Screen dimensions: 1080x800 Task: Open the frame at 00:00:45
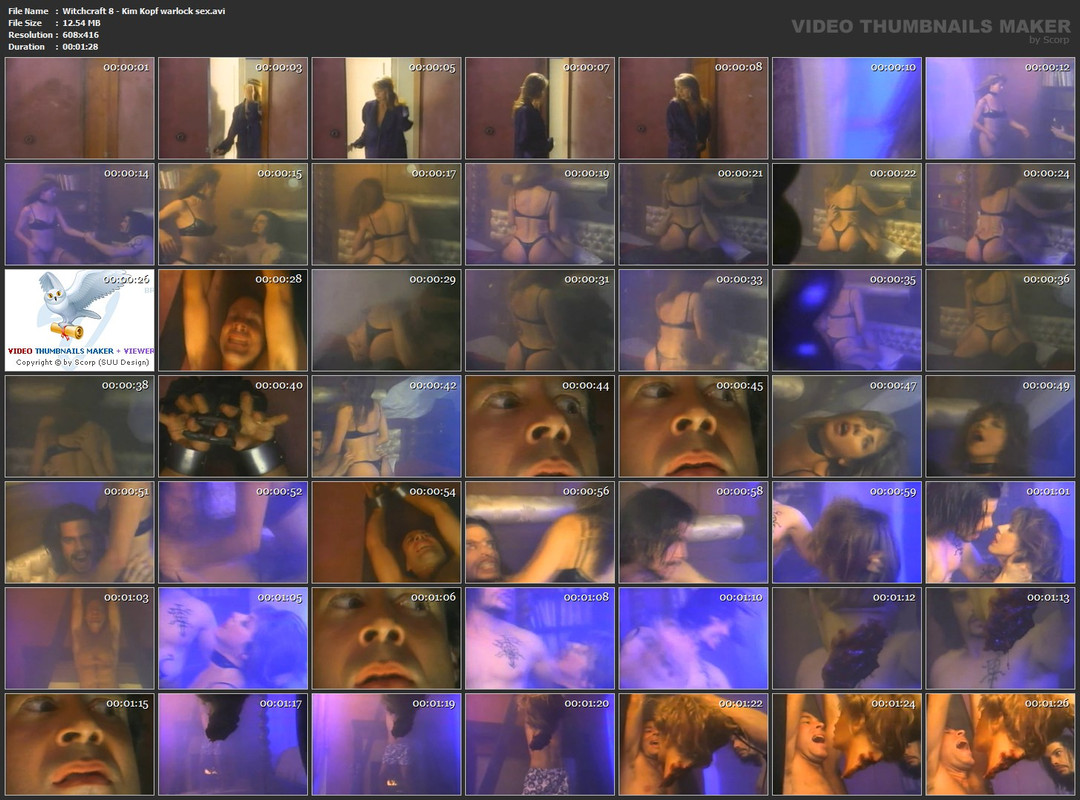tap(694, 427)
